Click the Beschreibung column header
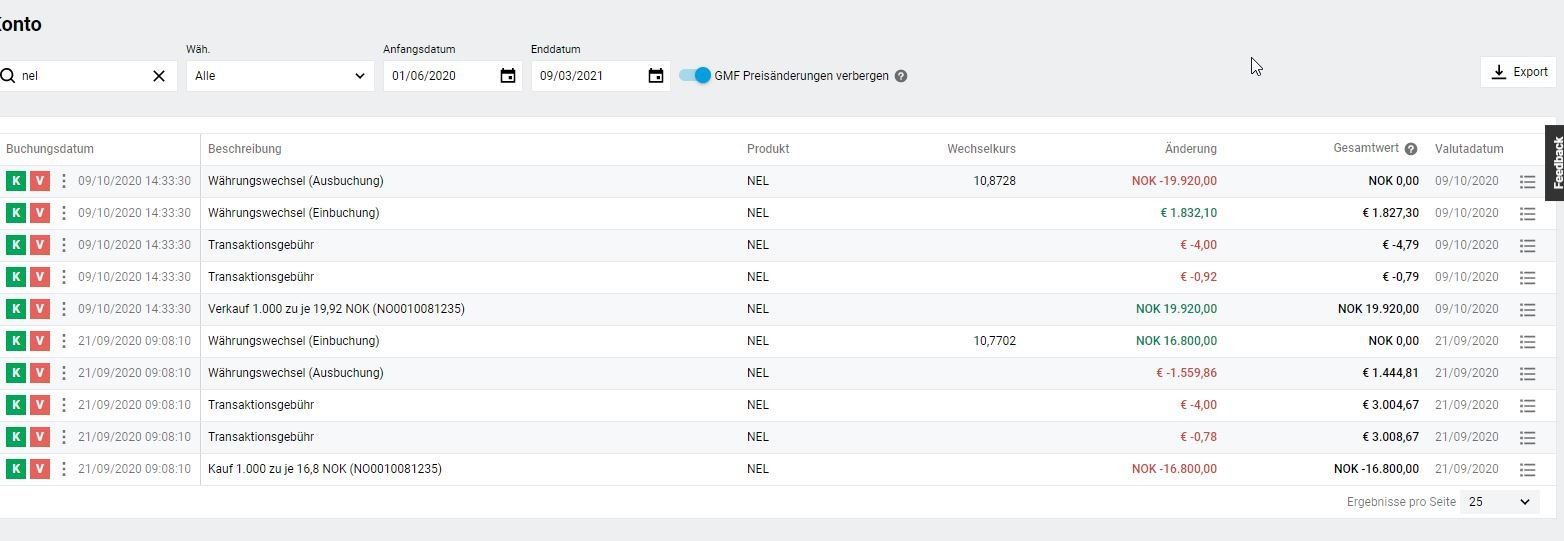This screenshot has height=541, width=1564. pos(245,149)
